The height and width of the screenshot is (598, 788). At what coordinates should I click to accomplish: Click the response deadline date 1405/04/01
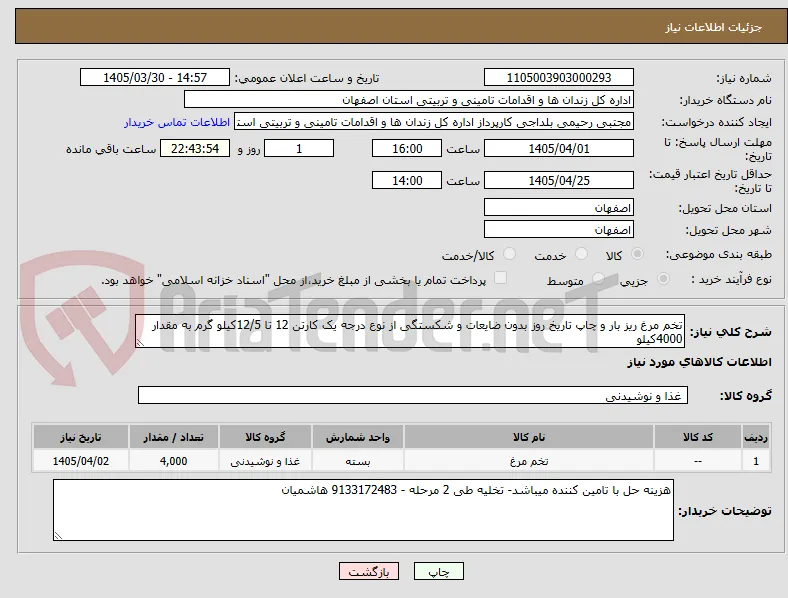coord(559,148)
